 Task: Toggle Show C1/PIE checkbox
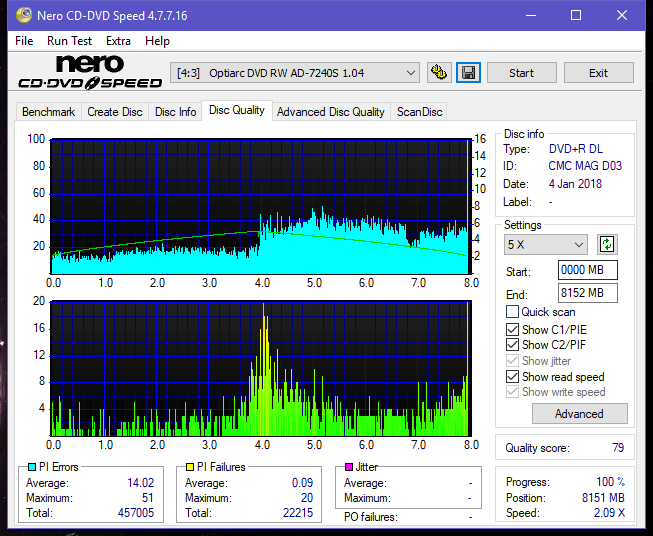coord(512,329)
